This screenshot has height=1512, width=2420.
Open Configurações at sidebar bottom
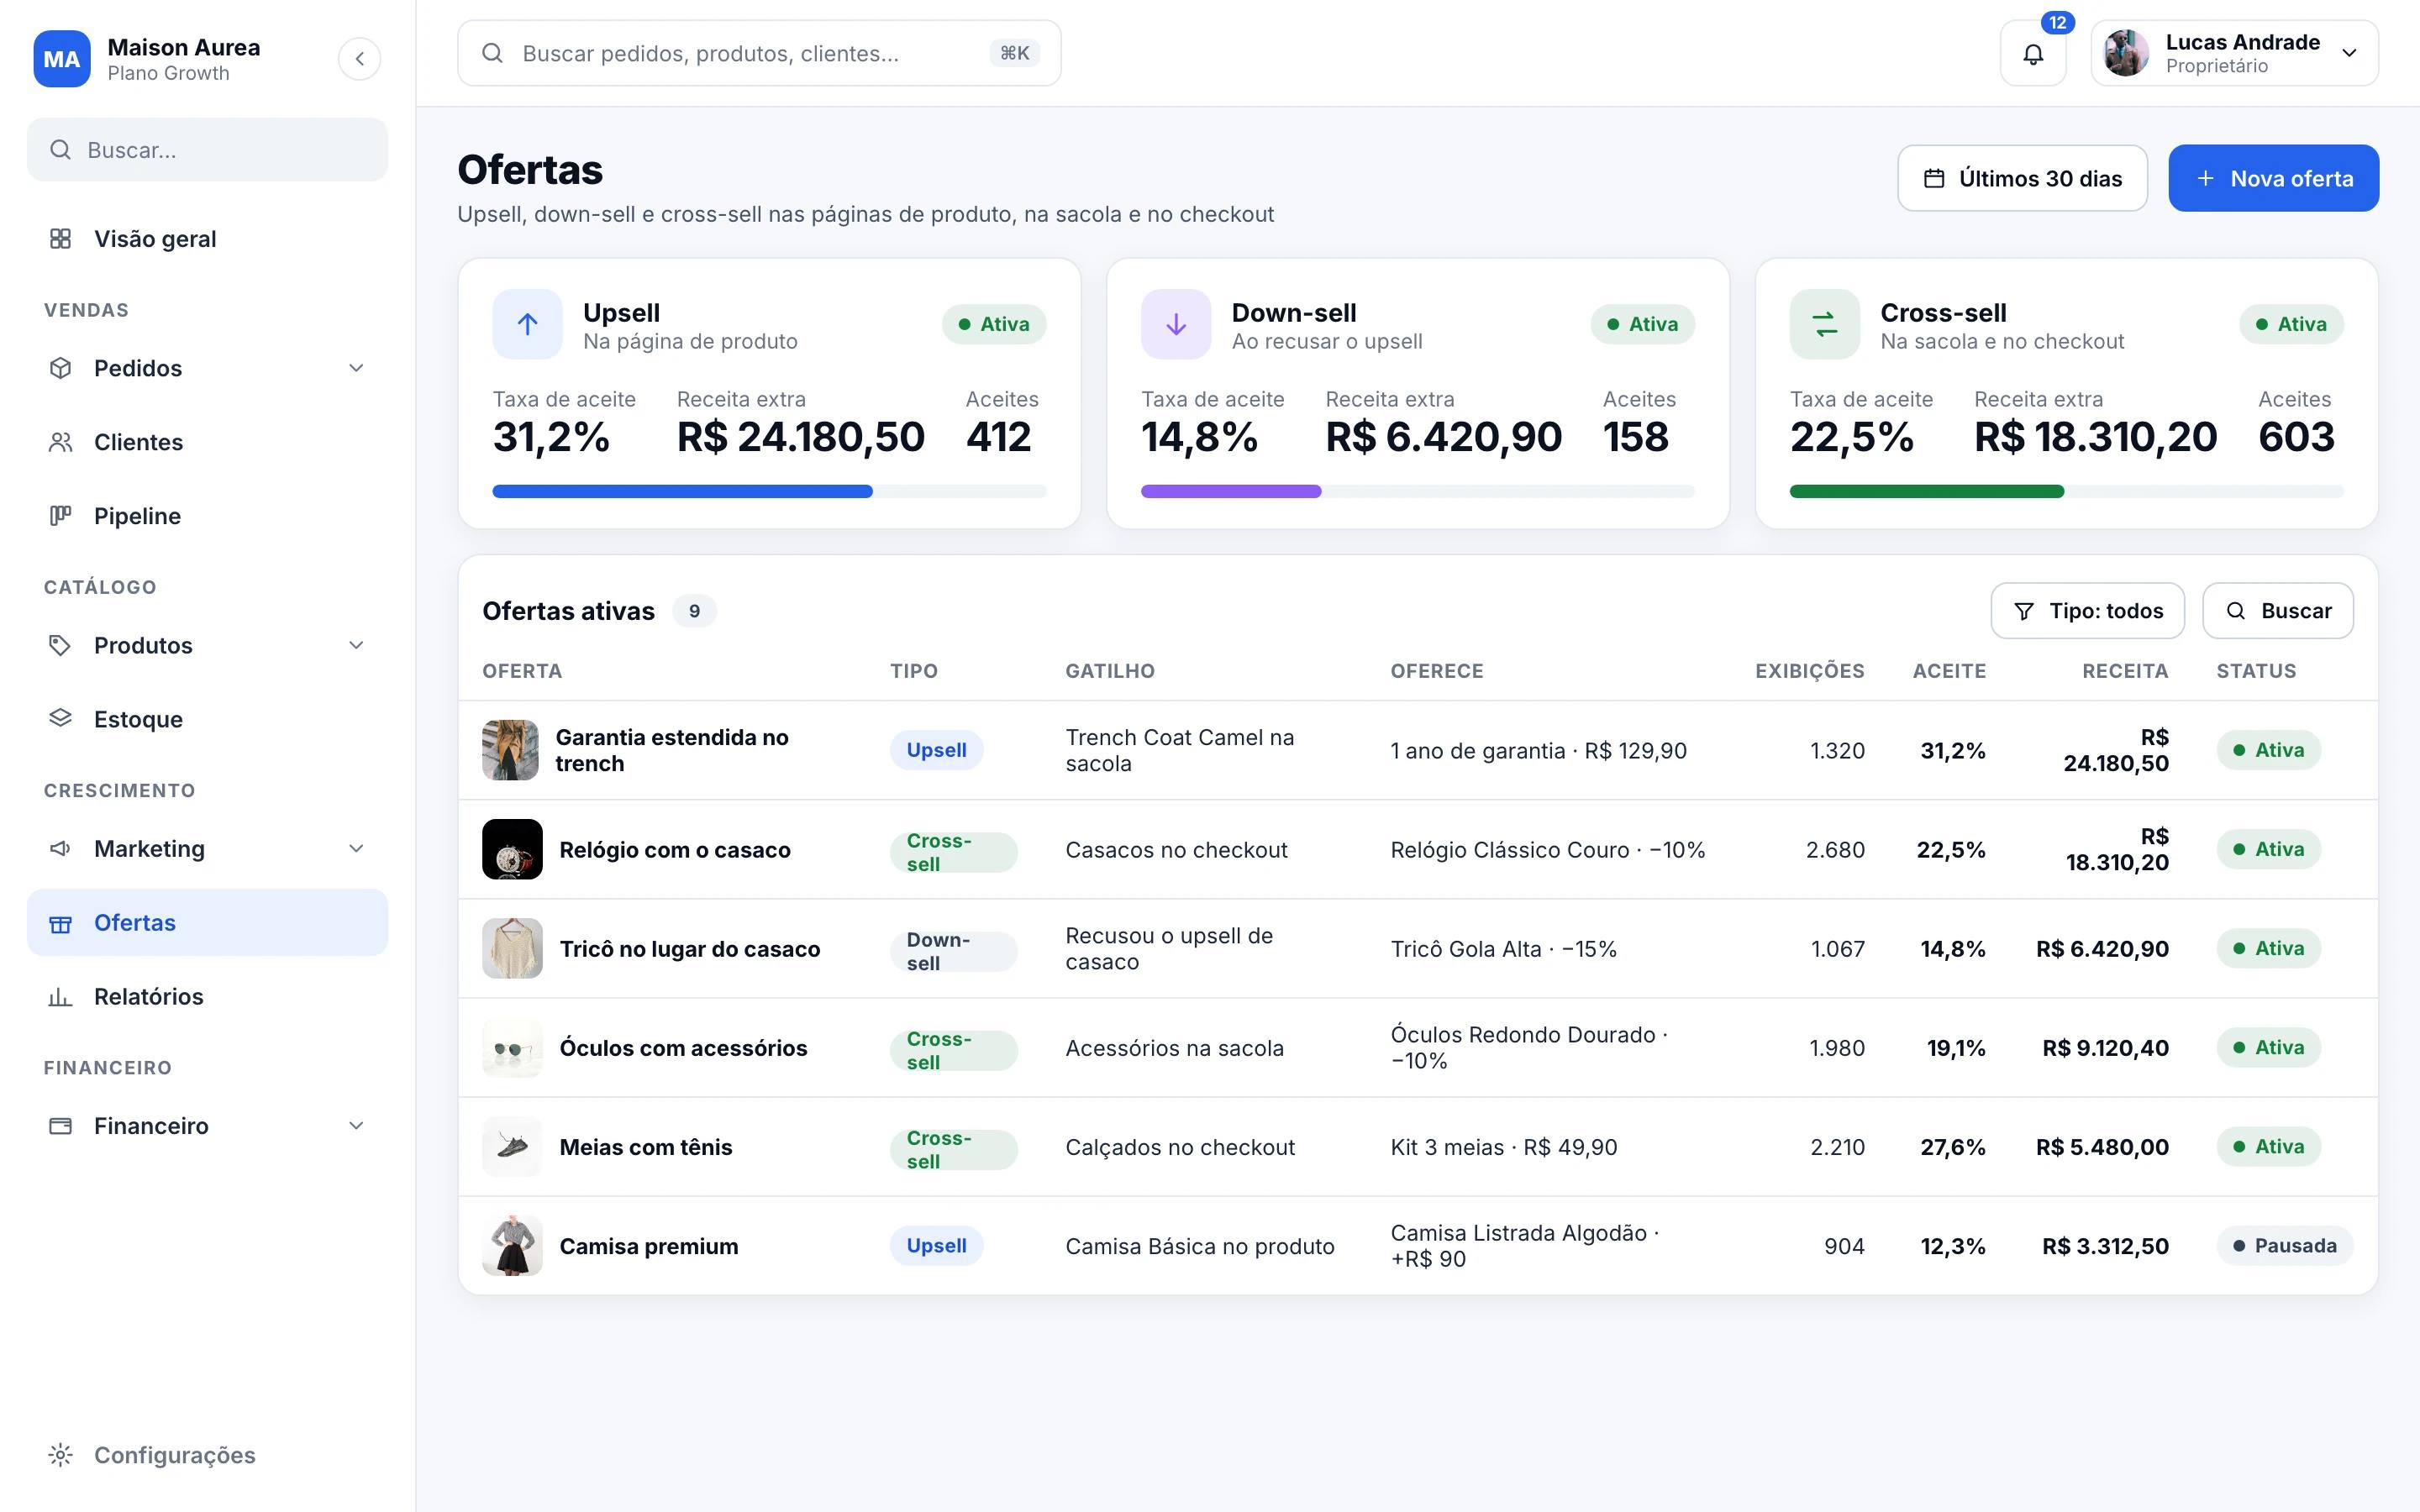pos(207,1455)
